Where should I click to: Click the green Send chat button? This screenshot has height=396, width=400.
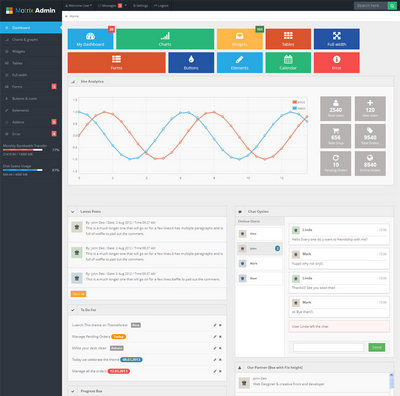pyautogui.click(x=377, y=347)
